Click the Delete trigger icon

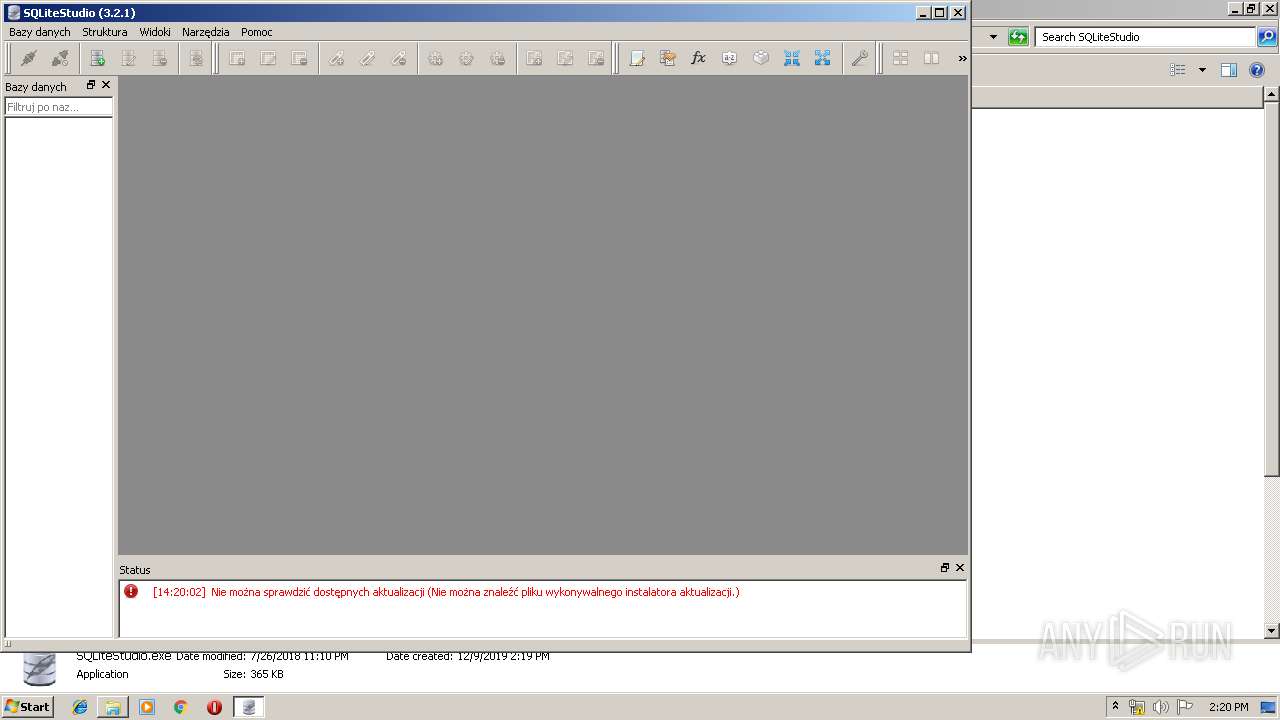tap(498, 58)
